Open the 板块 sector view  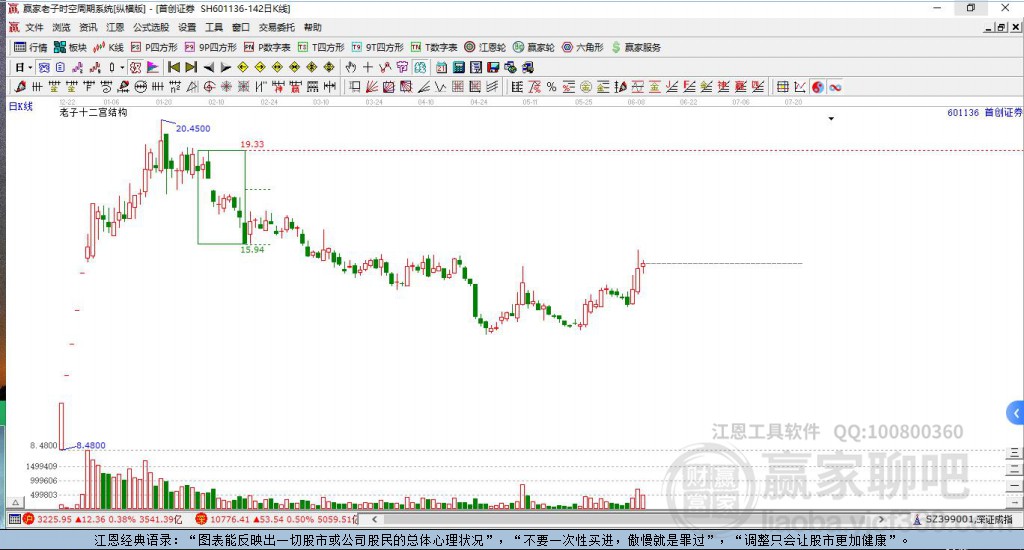[x=71, y=47]
